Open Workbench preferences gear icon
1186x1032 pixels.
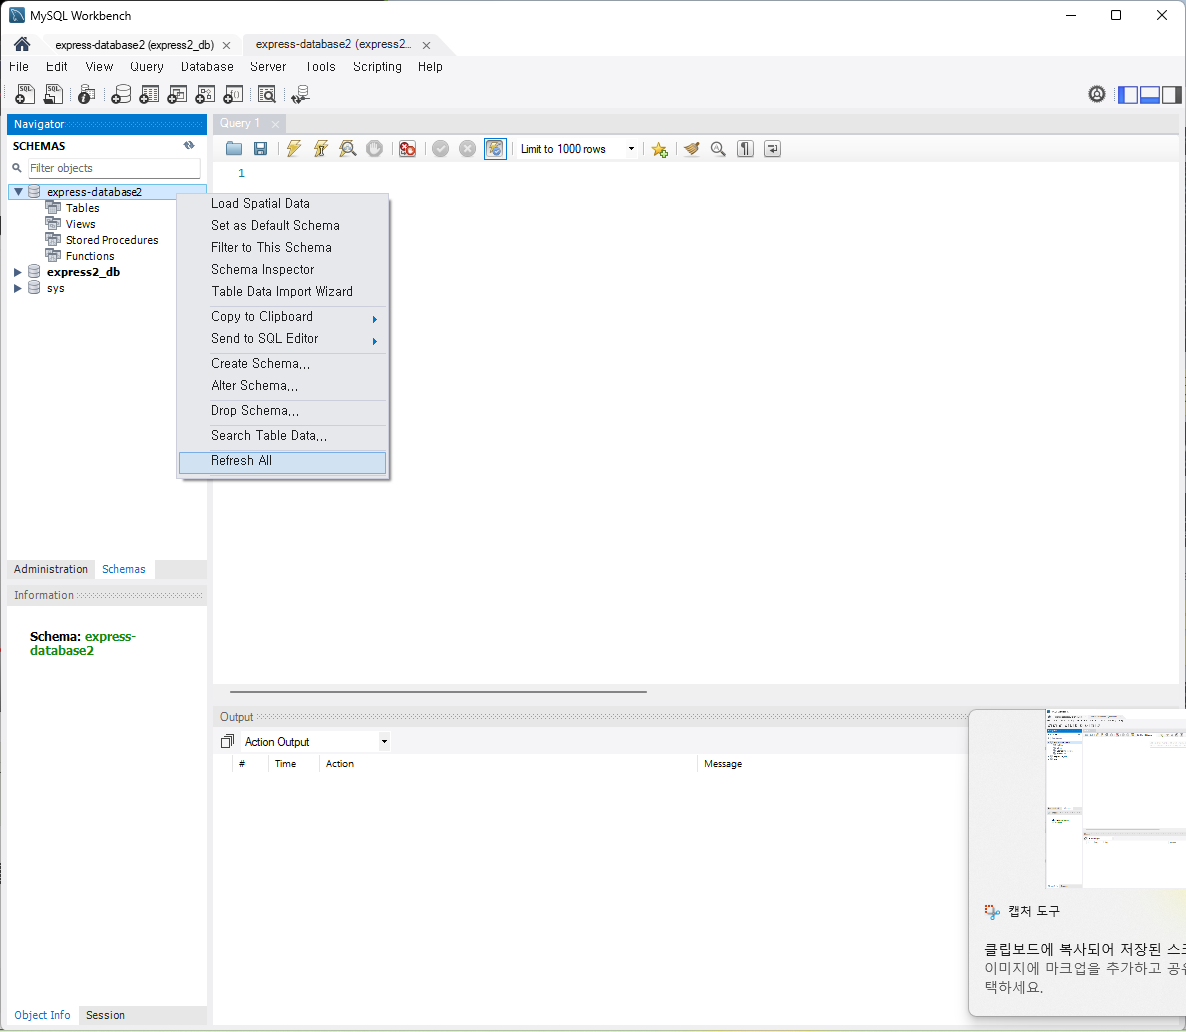tap(1097, 94)
